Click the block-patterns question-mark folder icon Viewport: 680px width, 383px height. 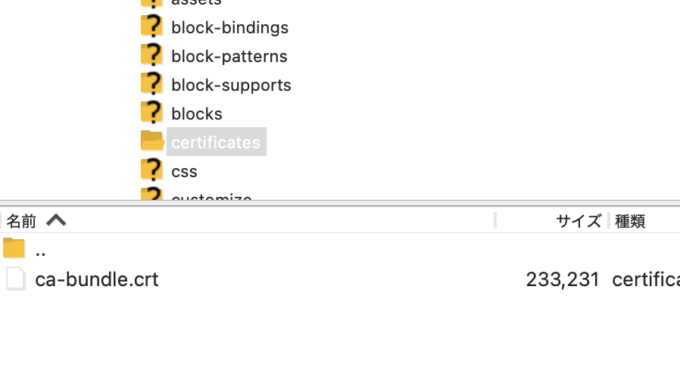152,55
